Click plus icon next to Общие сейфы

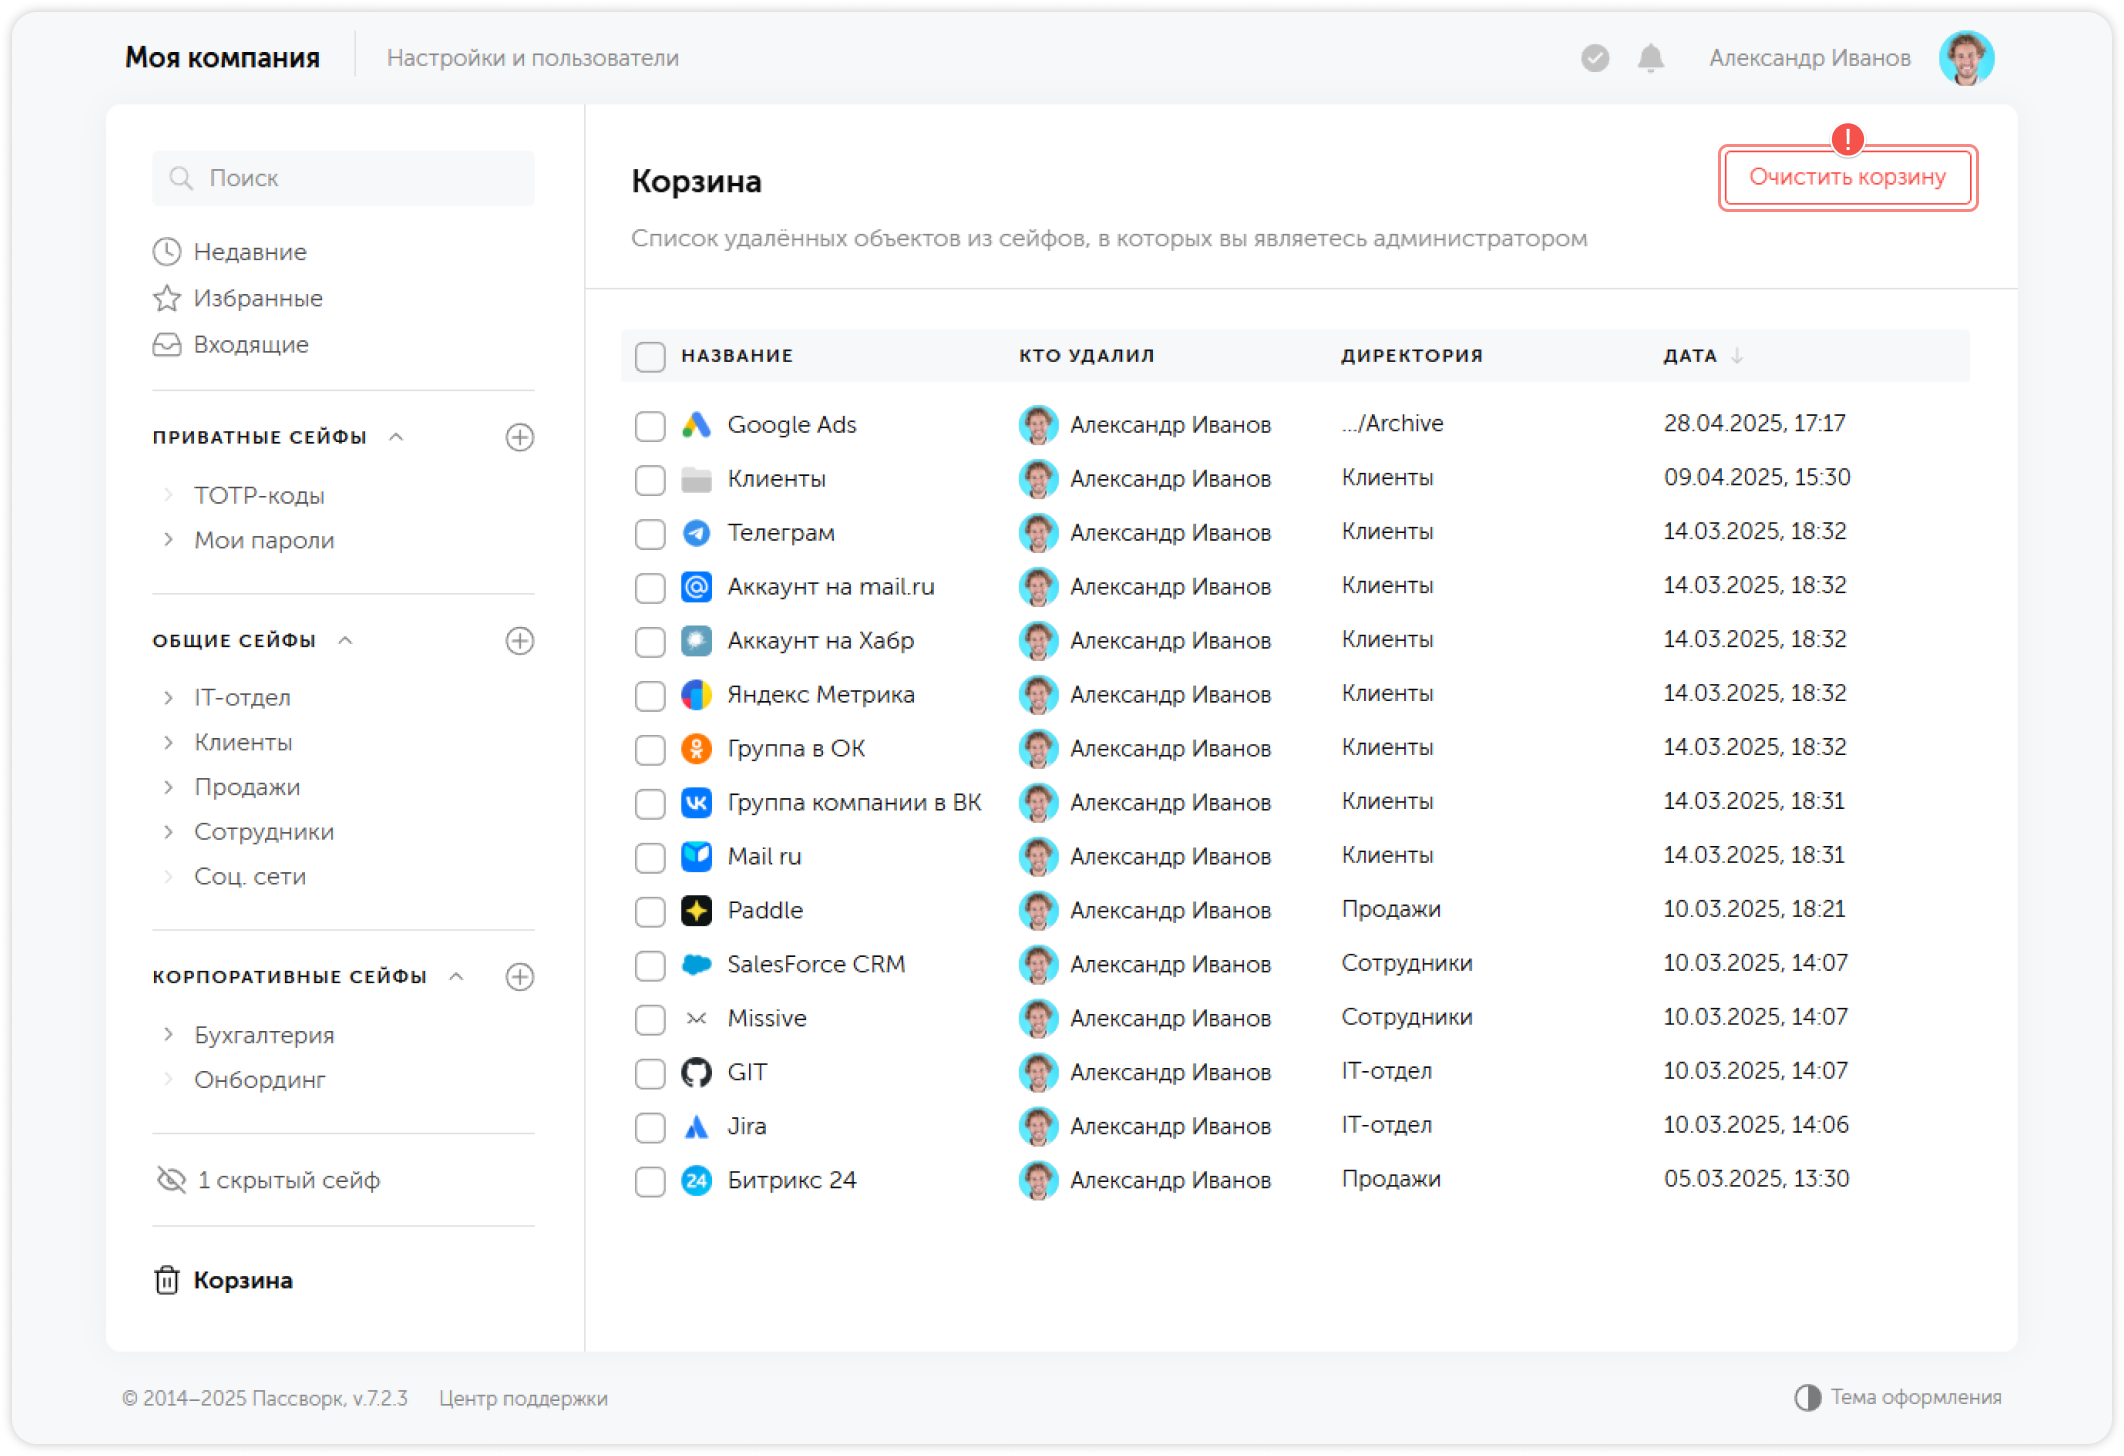point(519,641)
